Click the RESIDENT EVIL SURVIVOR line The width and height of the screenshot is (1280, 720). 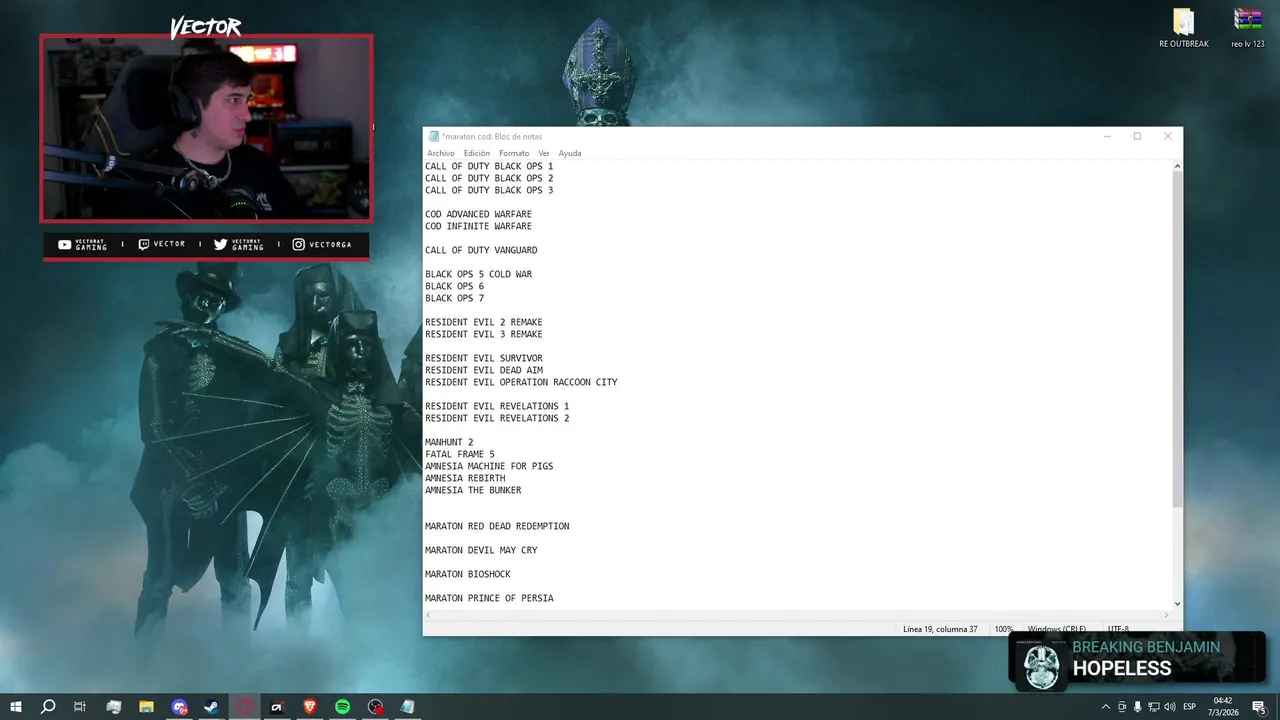click(x=484, y=358)
